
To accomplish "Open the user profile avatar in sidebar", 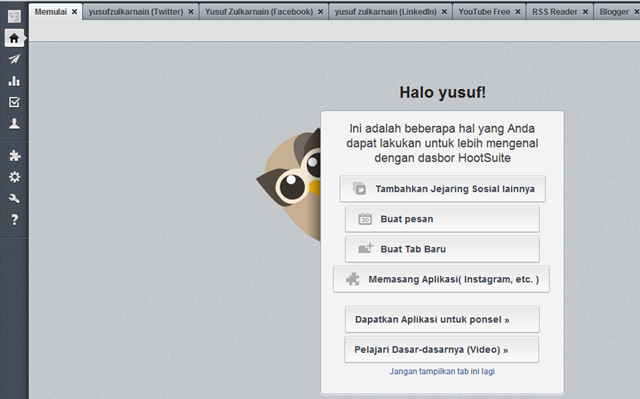I will point(14,17).
